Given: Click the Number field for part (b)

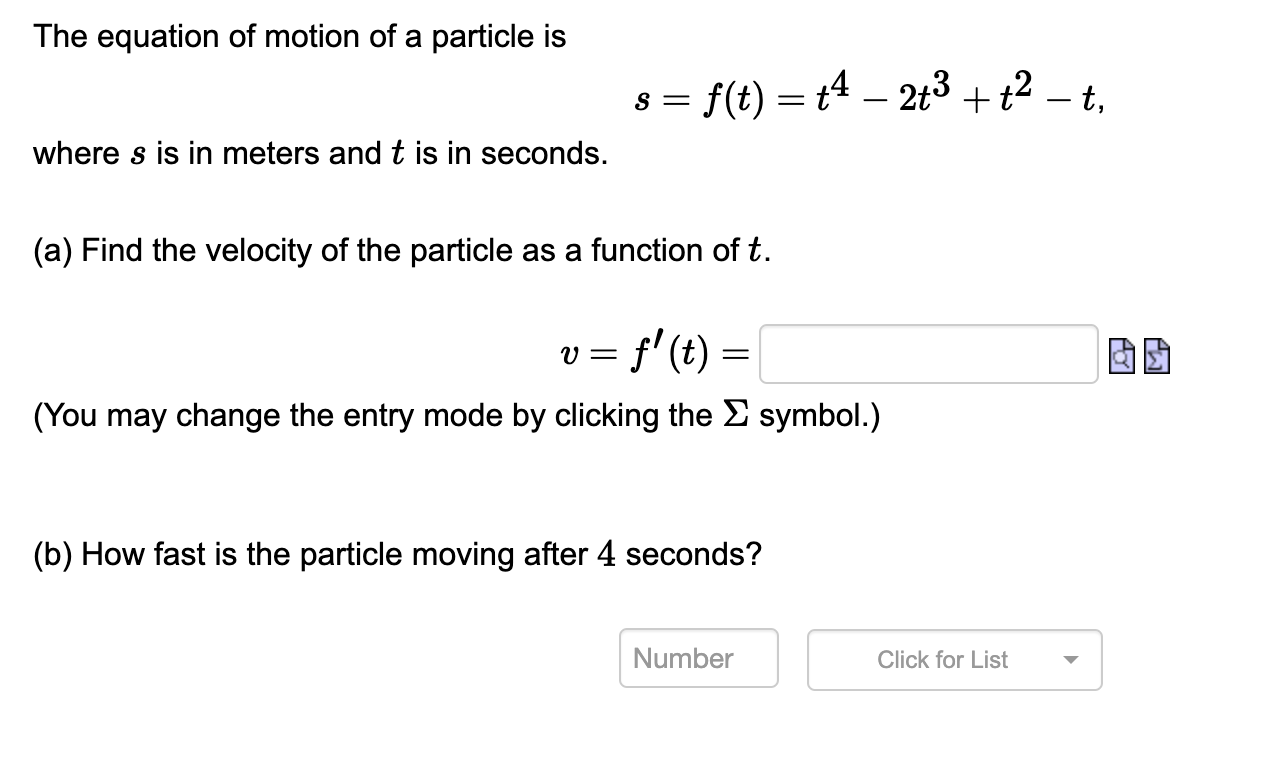Looking at the screenshot, I should [x=698, y=658].
